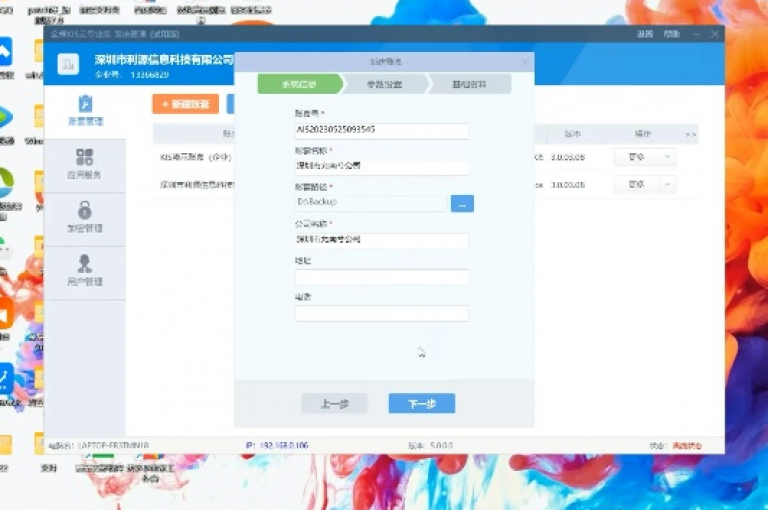Open 更多 dropdown for KIS演示账套 row
This screenshot has height=510, width=768.
[645, 157]
